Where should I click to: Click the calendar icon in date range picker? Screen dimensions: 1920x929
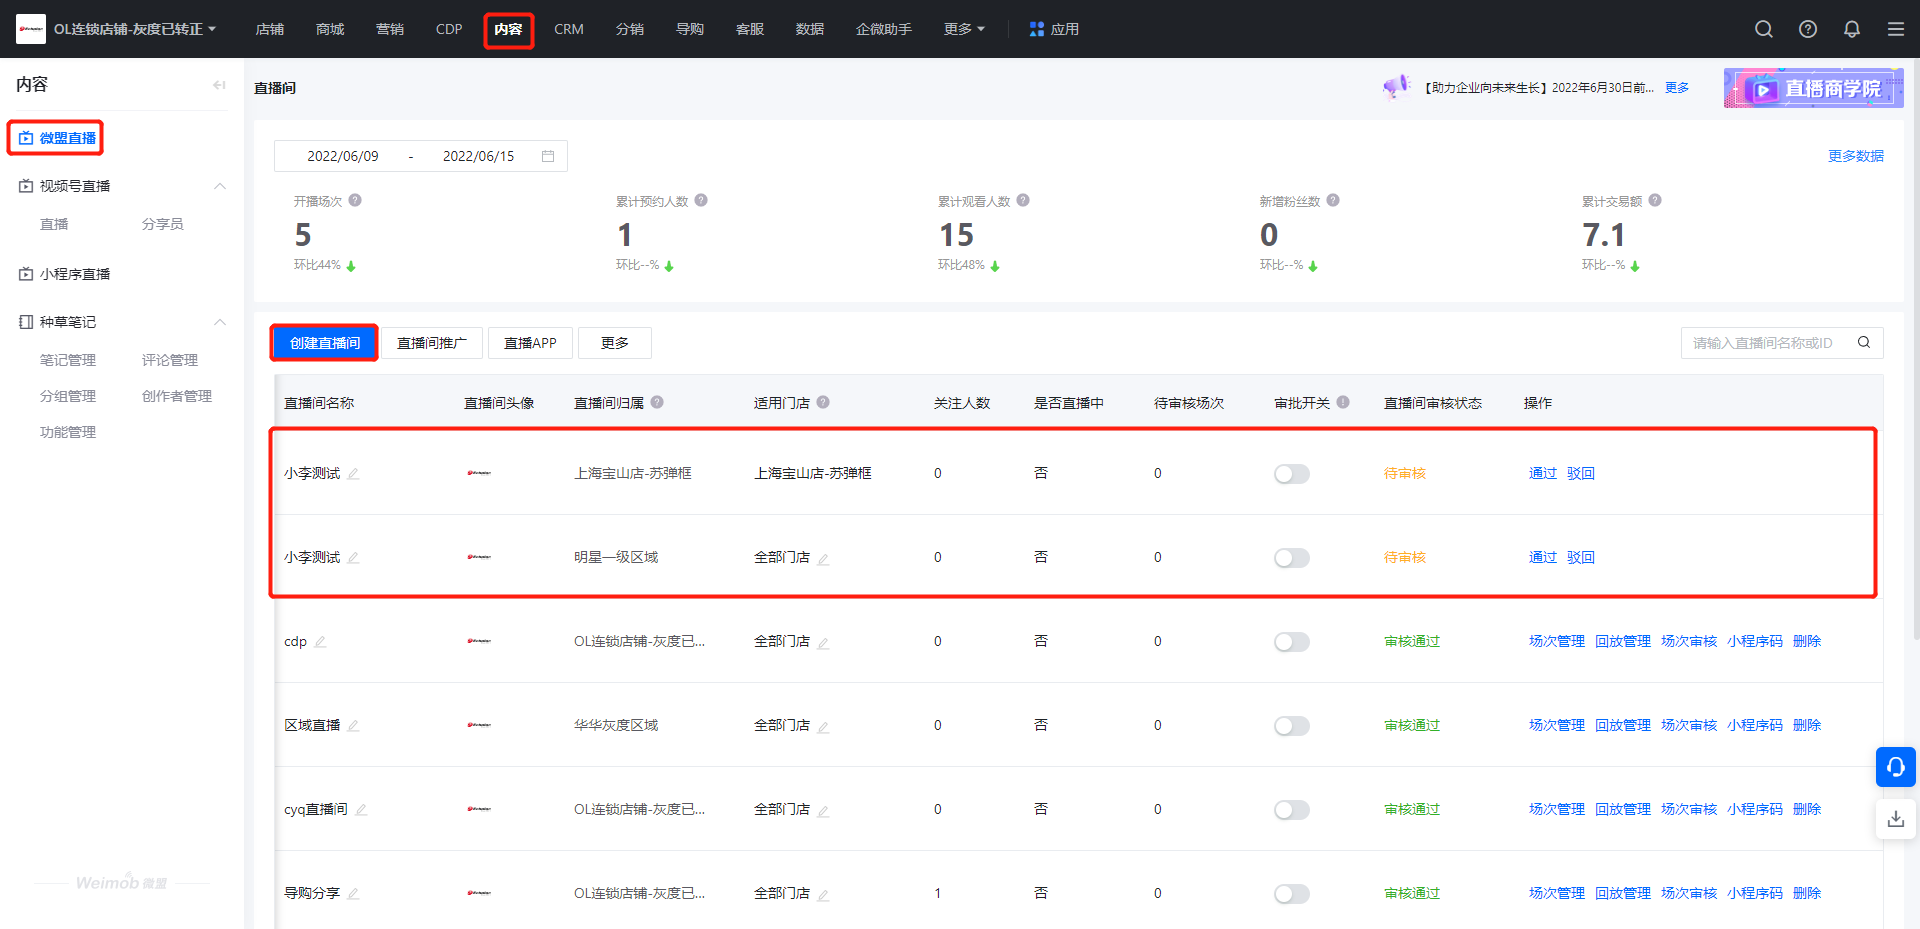[548, 156]
